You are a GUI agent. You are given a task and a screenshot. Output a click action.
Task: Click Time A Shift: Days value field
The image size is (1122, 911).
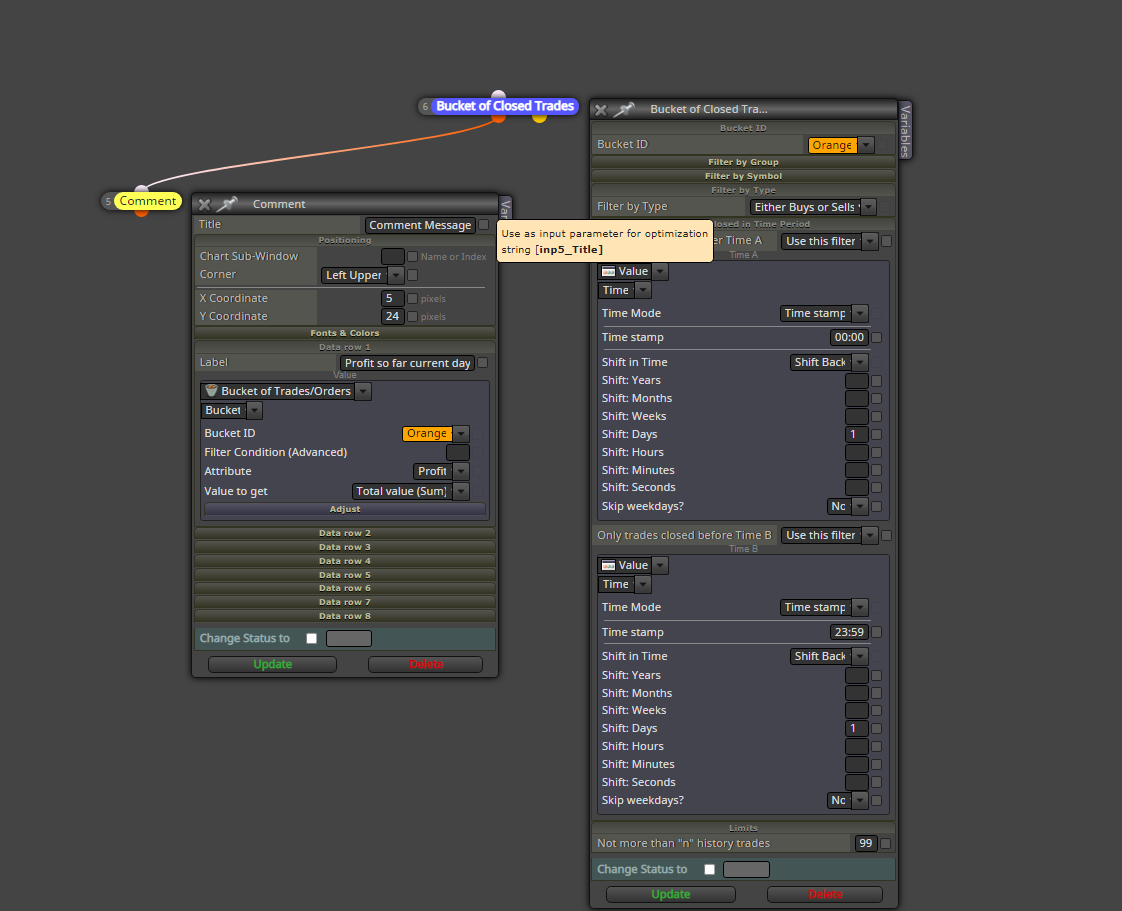857,434
